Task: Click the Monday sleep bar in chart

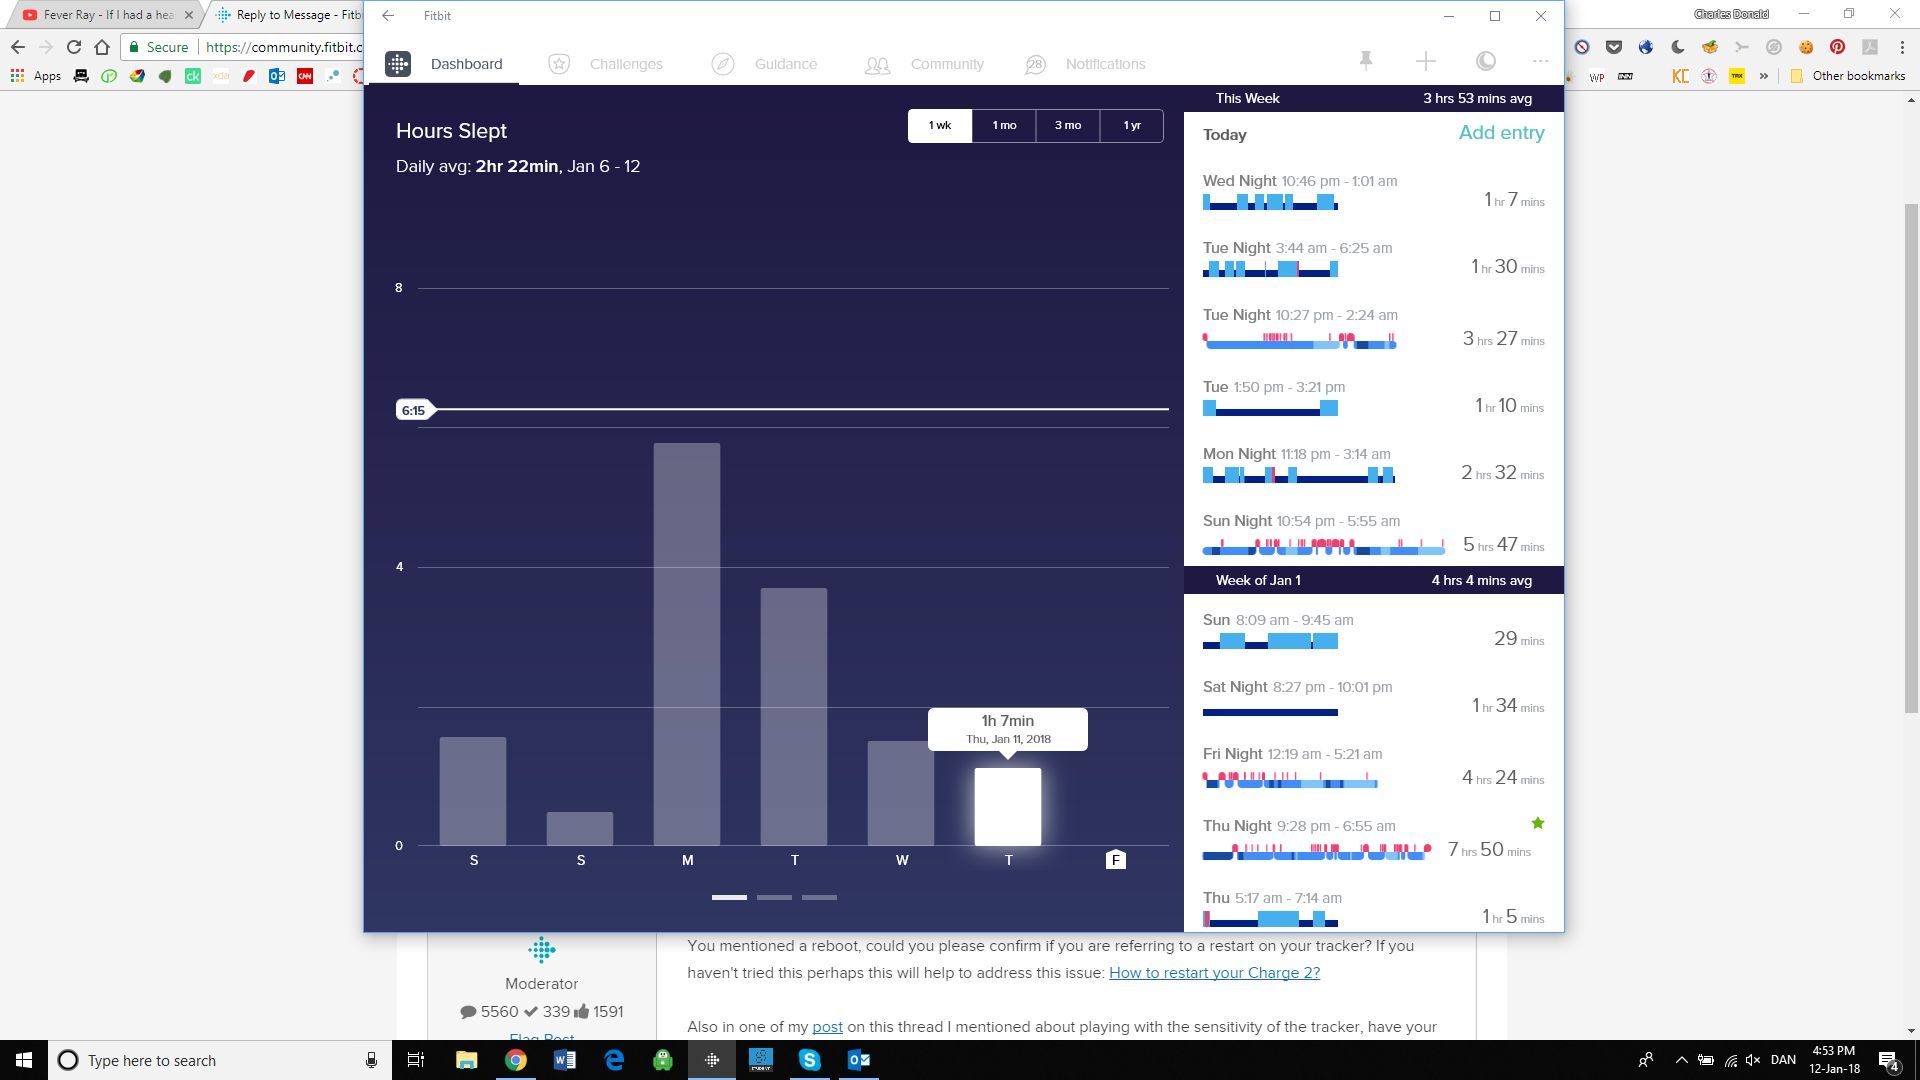Action: click(687, 644)
